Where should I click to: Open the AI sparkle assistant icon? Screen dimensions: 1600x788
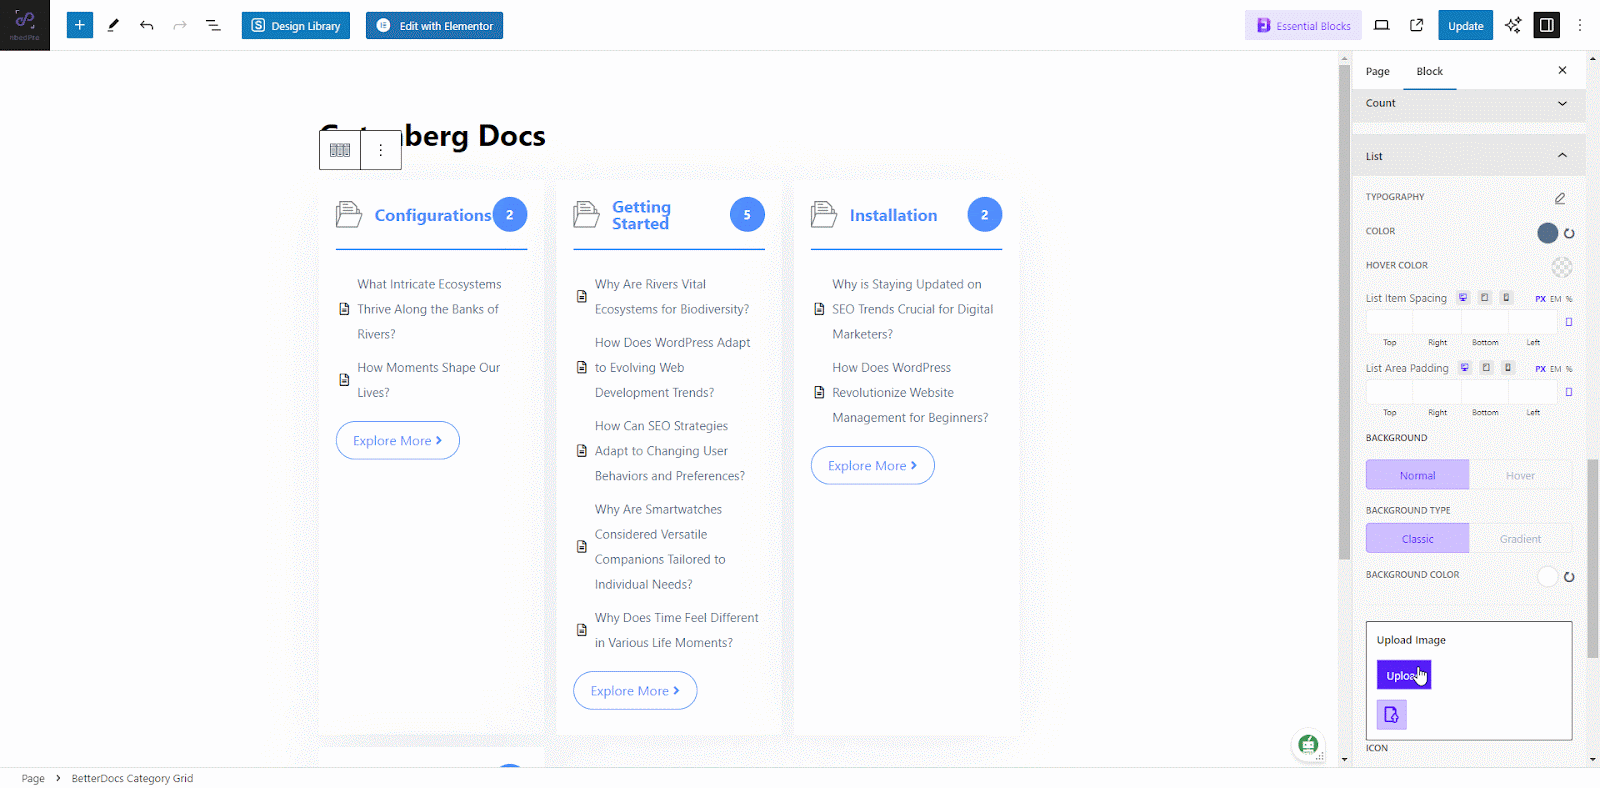coord(1513,25)
